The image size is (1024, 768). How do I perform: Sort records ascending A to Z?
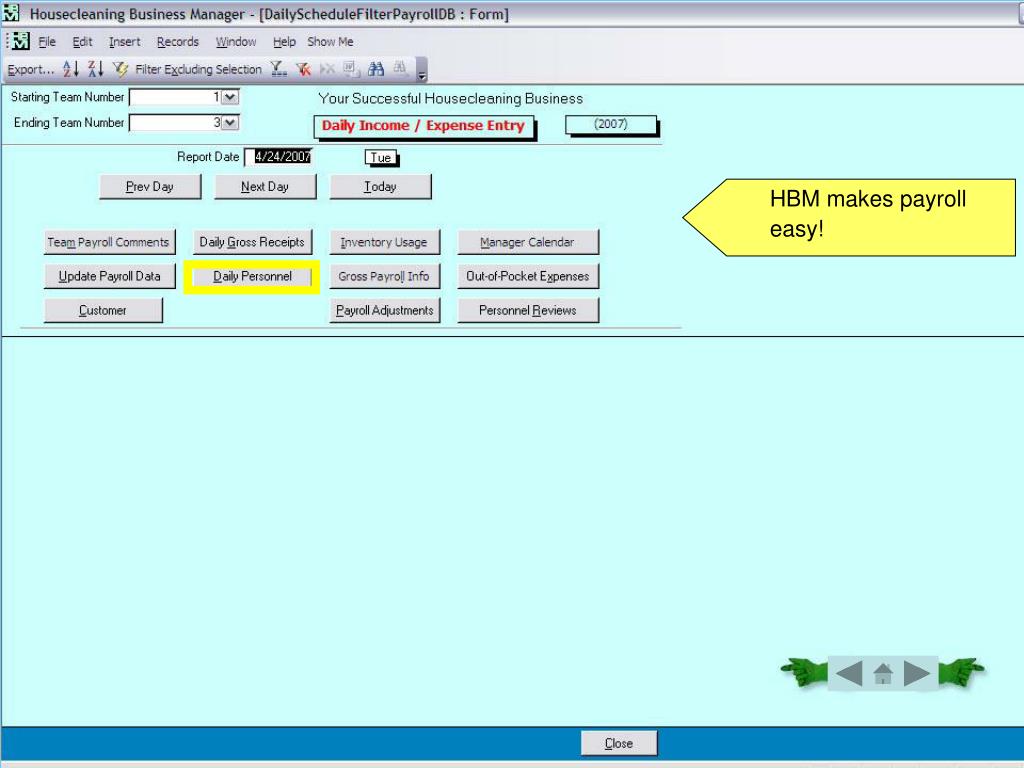tap(71, 69)
